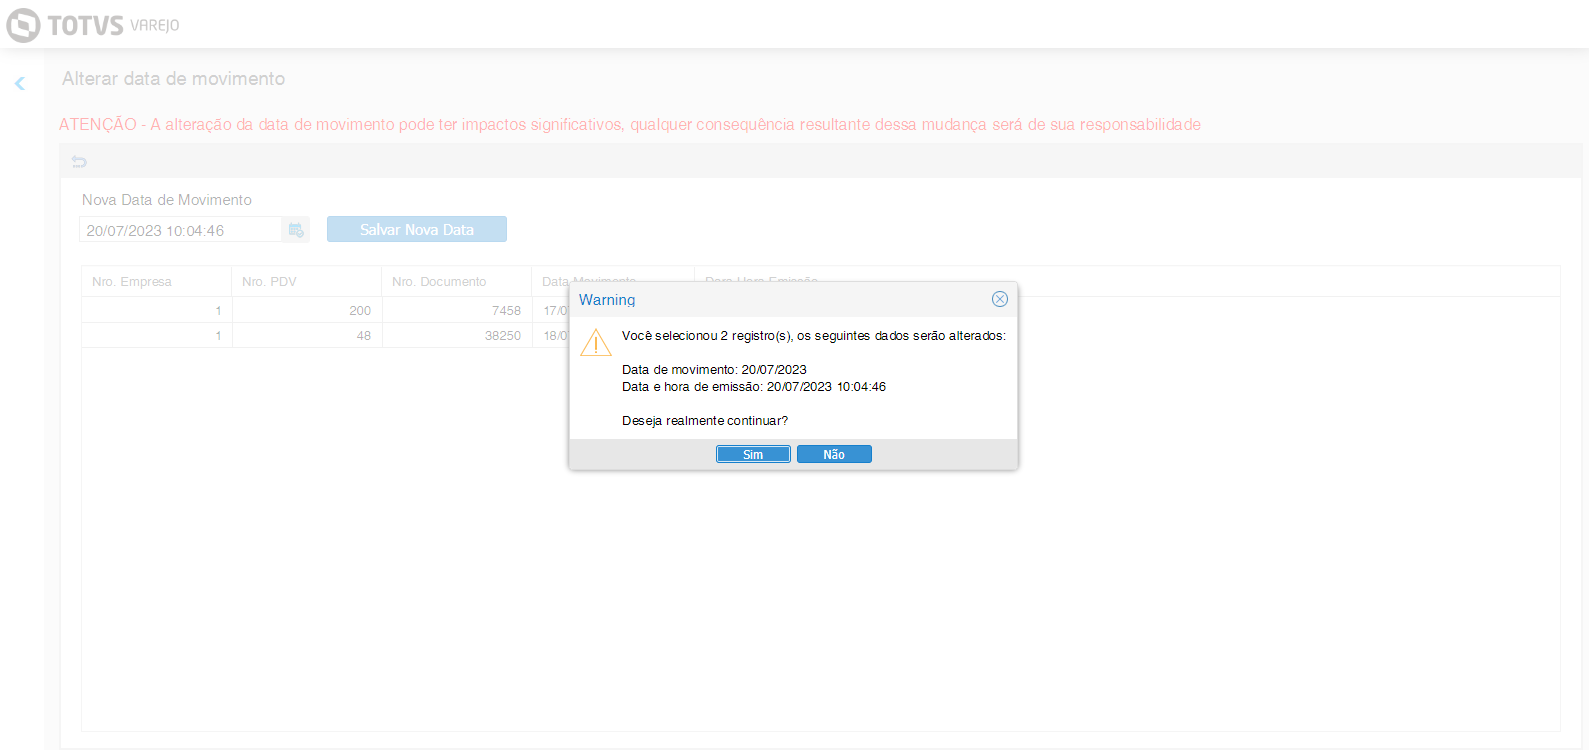The width and height of the screenshot is (1589, 750).
Task: Click the TOTVS Varejo logo
Action: pyautogui.click(x=93, y=25)
